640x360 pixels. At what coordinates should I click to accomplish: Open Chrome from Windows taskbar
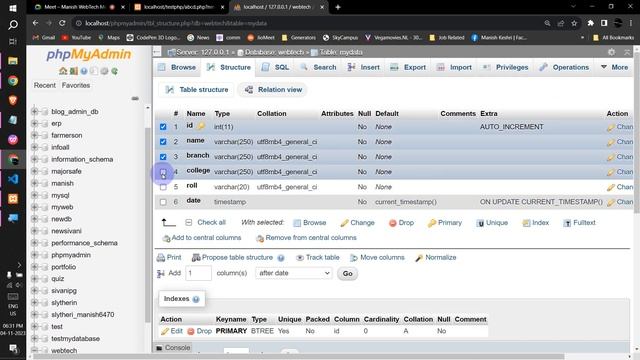click(13, 80)
